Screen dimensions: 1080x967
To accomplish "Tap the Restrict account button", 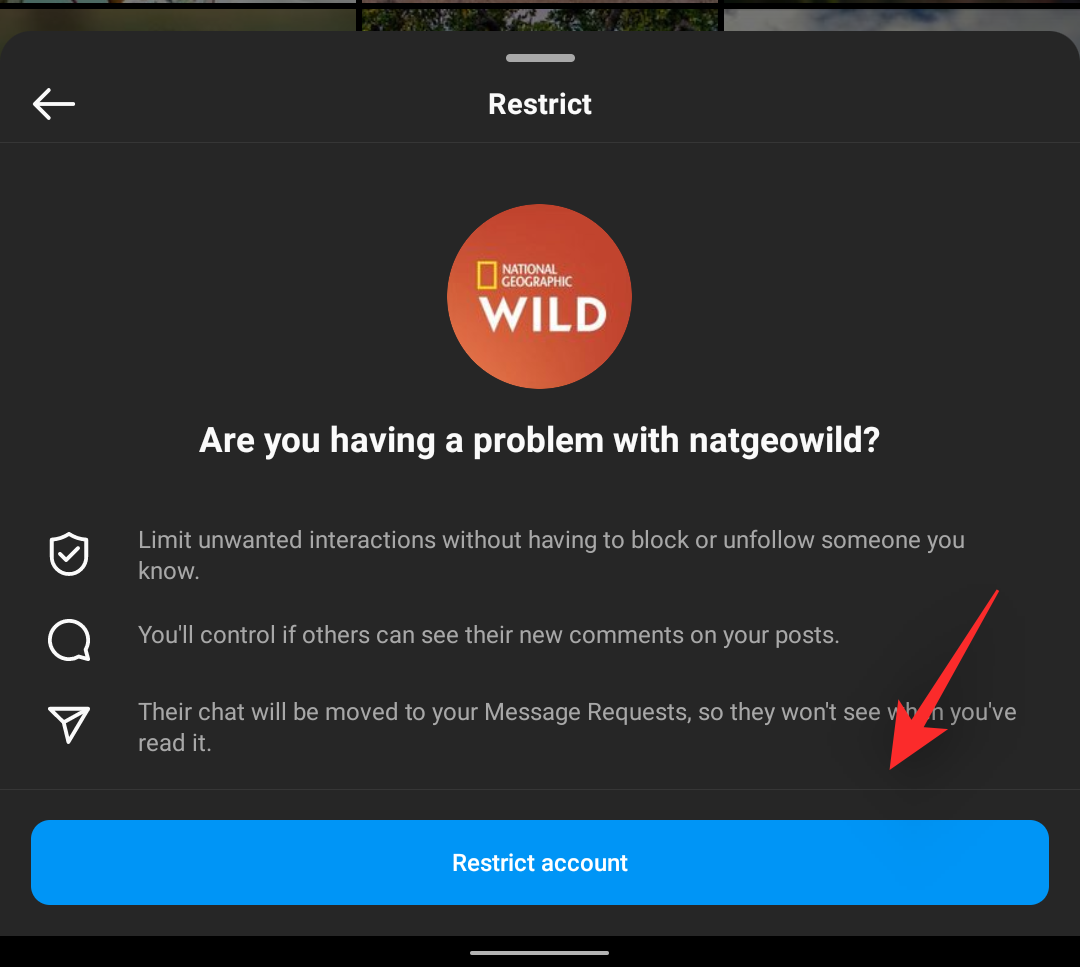I will (540, 862).
